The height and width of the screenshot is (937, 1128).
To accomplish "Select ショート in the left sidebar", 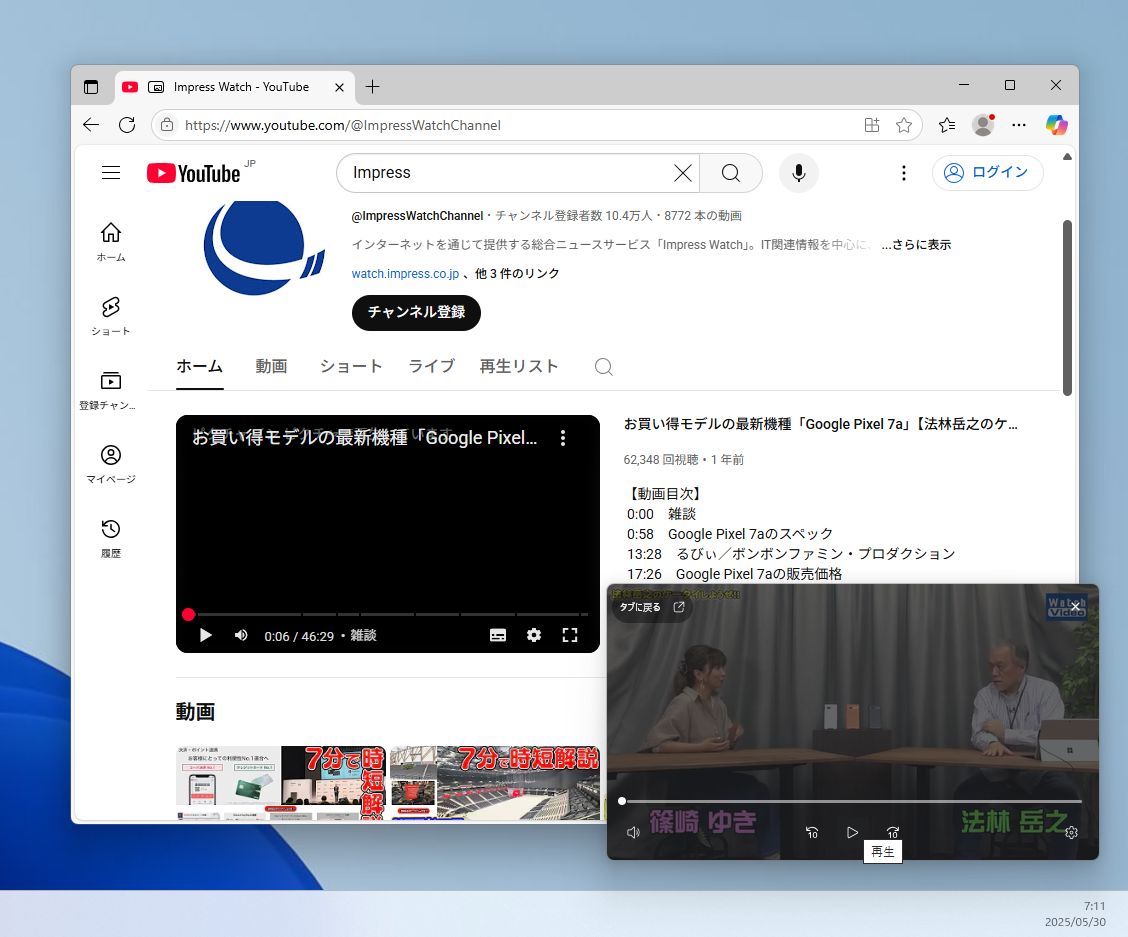I will click(110, 316).
